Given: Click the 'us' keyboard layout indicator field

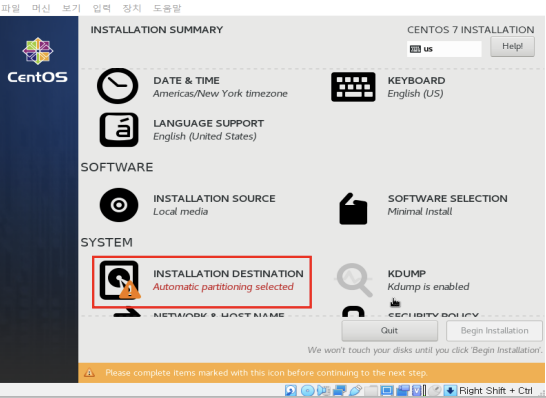Looking at the screenshot, I should (x=444, y=49).
